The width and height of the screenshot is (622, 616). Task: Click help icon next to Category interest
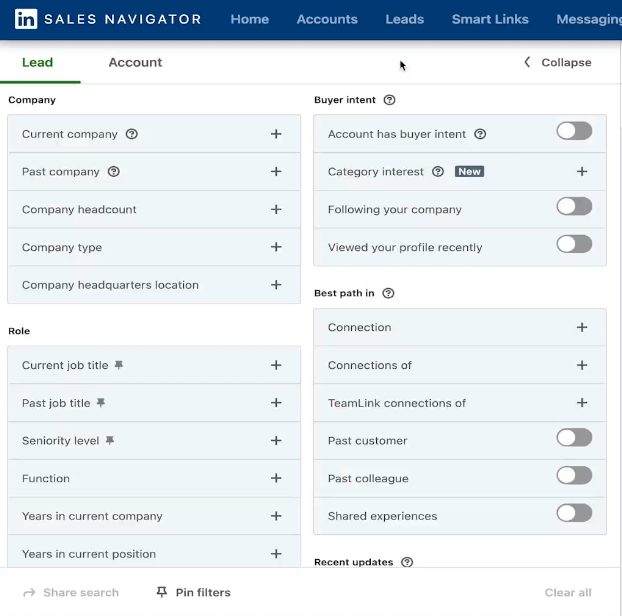tap(438, 172)
